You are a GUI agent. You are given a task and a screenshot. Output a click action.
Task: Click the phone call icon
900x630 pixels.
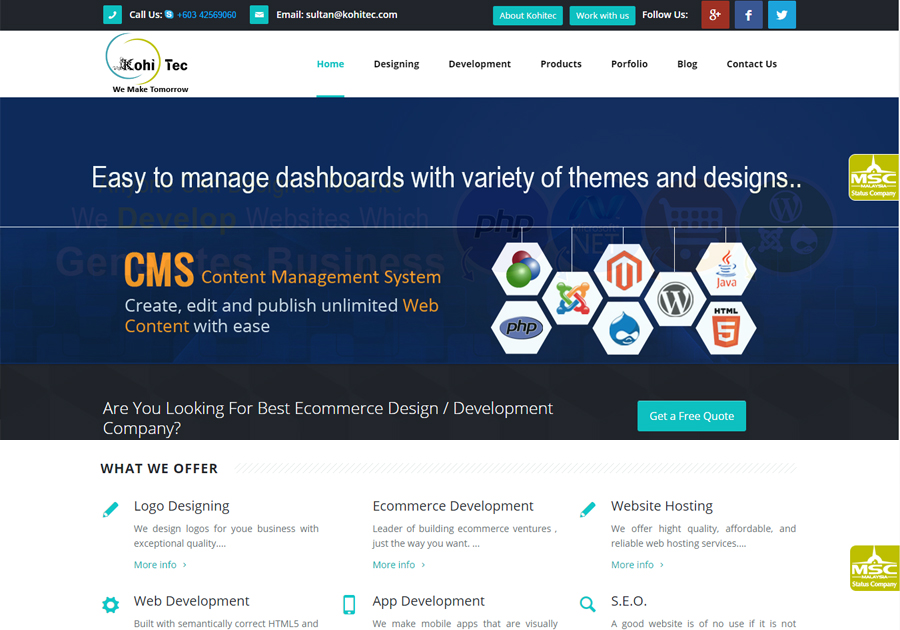click(113, 15)
